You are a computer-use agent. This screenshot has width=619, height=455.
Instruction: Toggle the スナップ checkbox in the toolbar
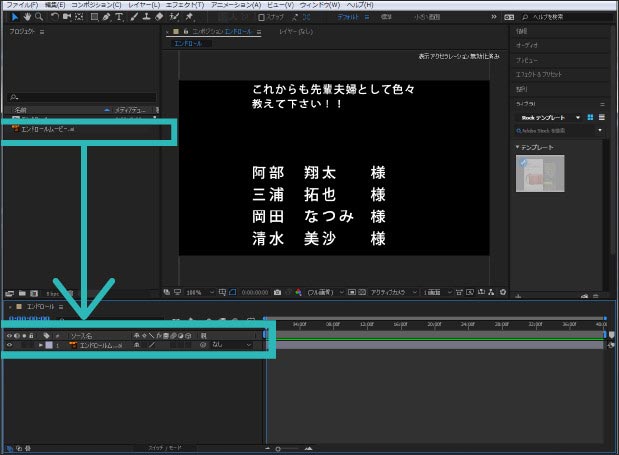pyautogui.click(x=262, y=17)
